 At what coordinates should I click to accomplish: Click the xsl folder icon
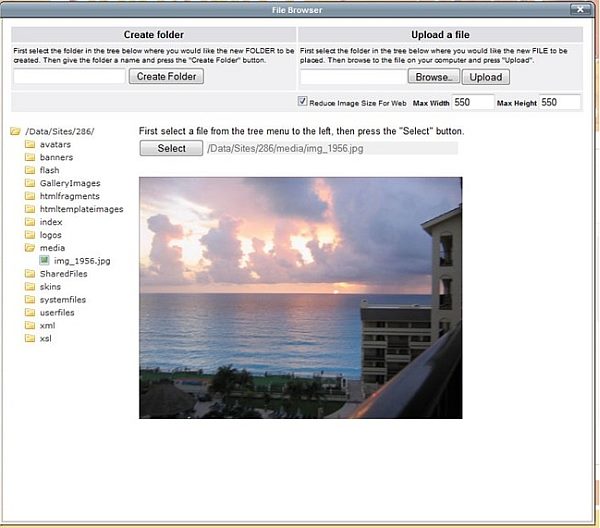(x=30, y=338)
